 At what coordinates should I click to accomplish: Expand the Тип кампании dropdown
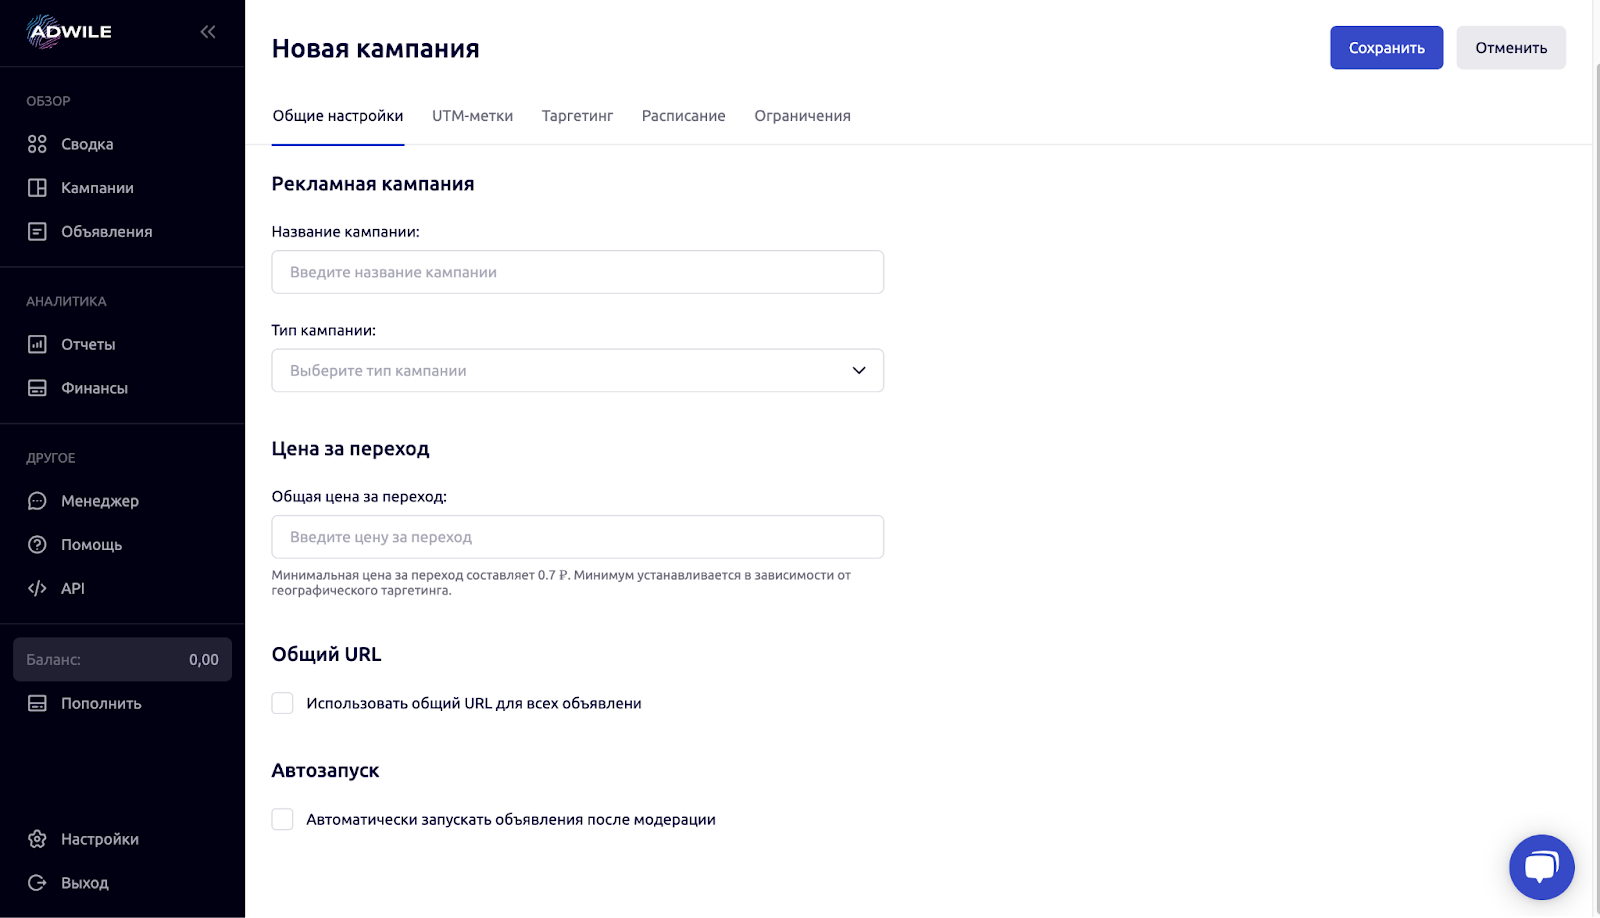click(577, 370)
